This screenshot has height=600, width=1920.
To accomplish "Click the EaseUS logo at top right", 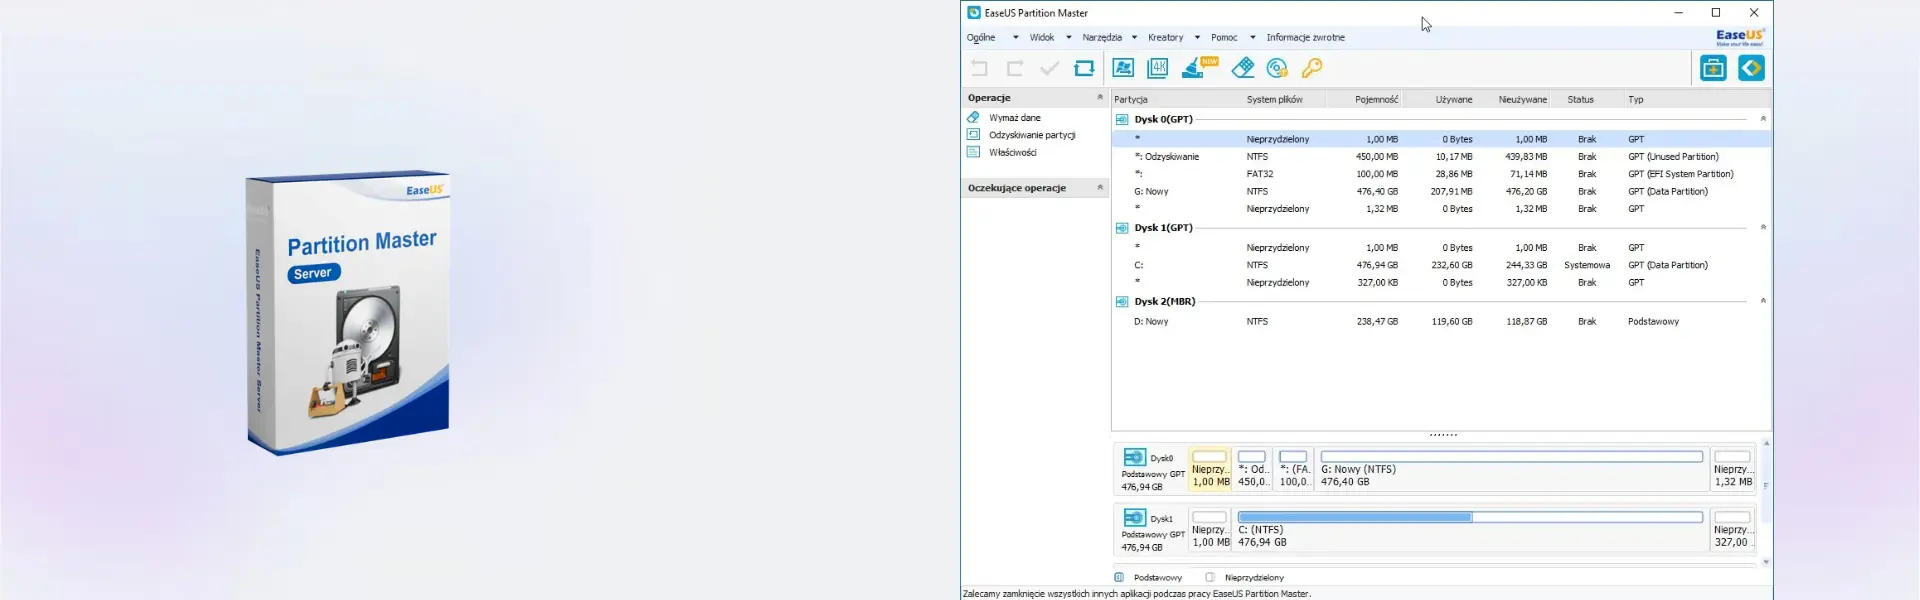I will (x=1740, y=37).
